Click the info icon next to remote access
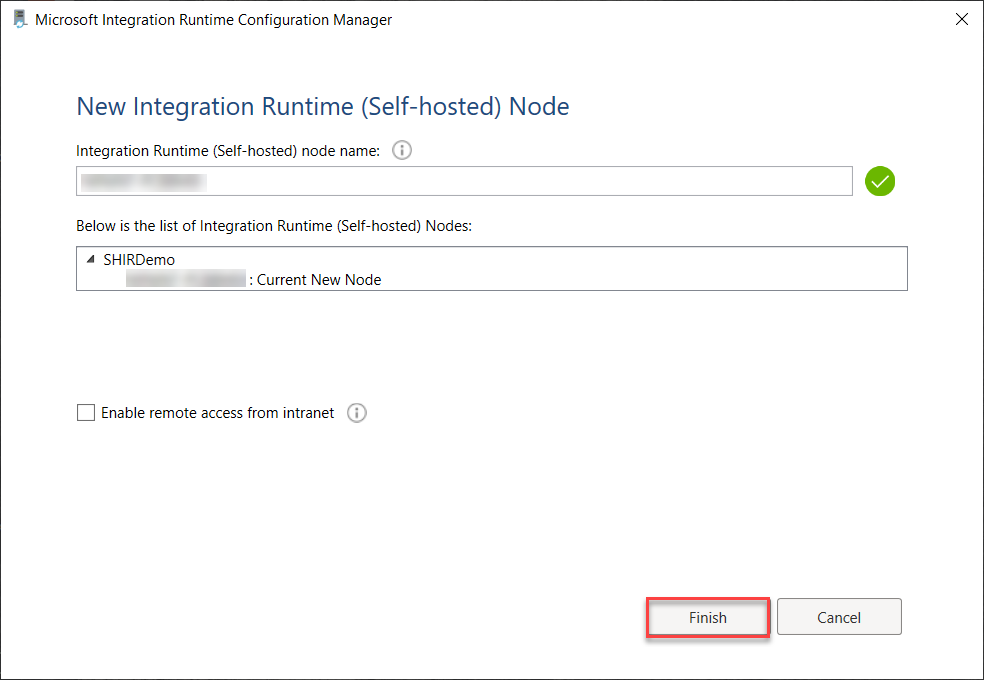This screenshot has width=984, height=680. [x=357, y=413]
